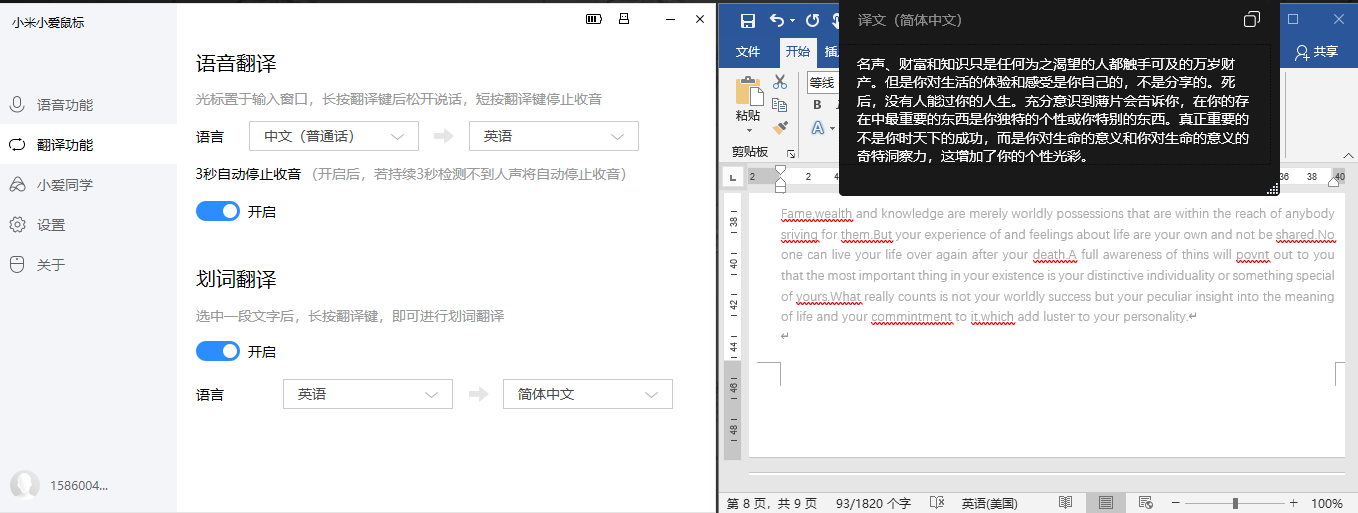Click the text effects A icon

coord(817,128)
